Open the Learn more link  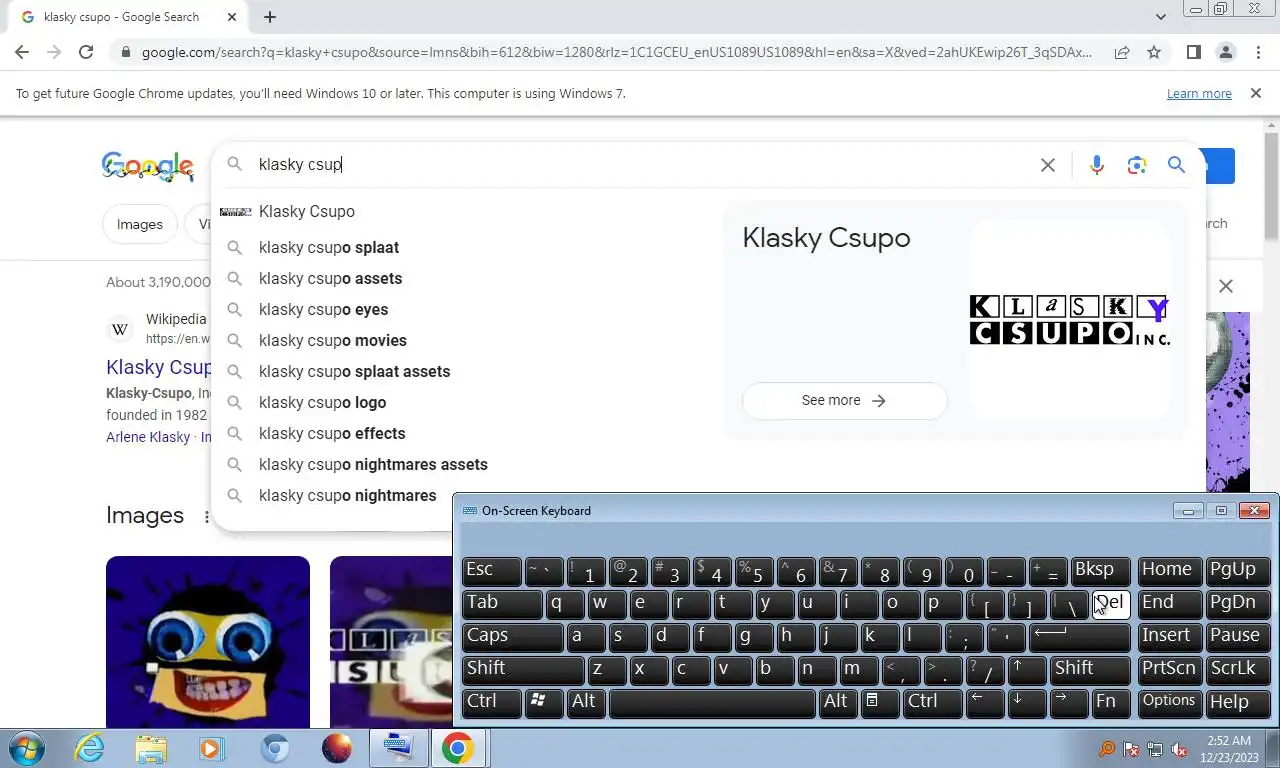click(x=1199, y=94)
